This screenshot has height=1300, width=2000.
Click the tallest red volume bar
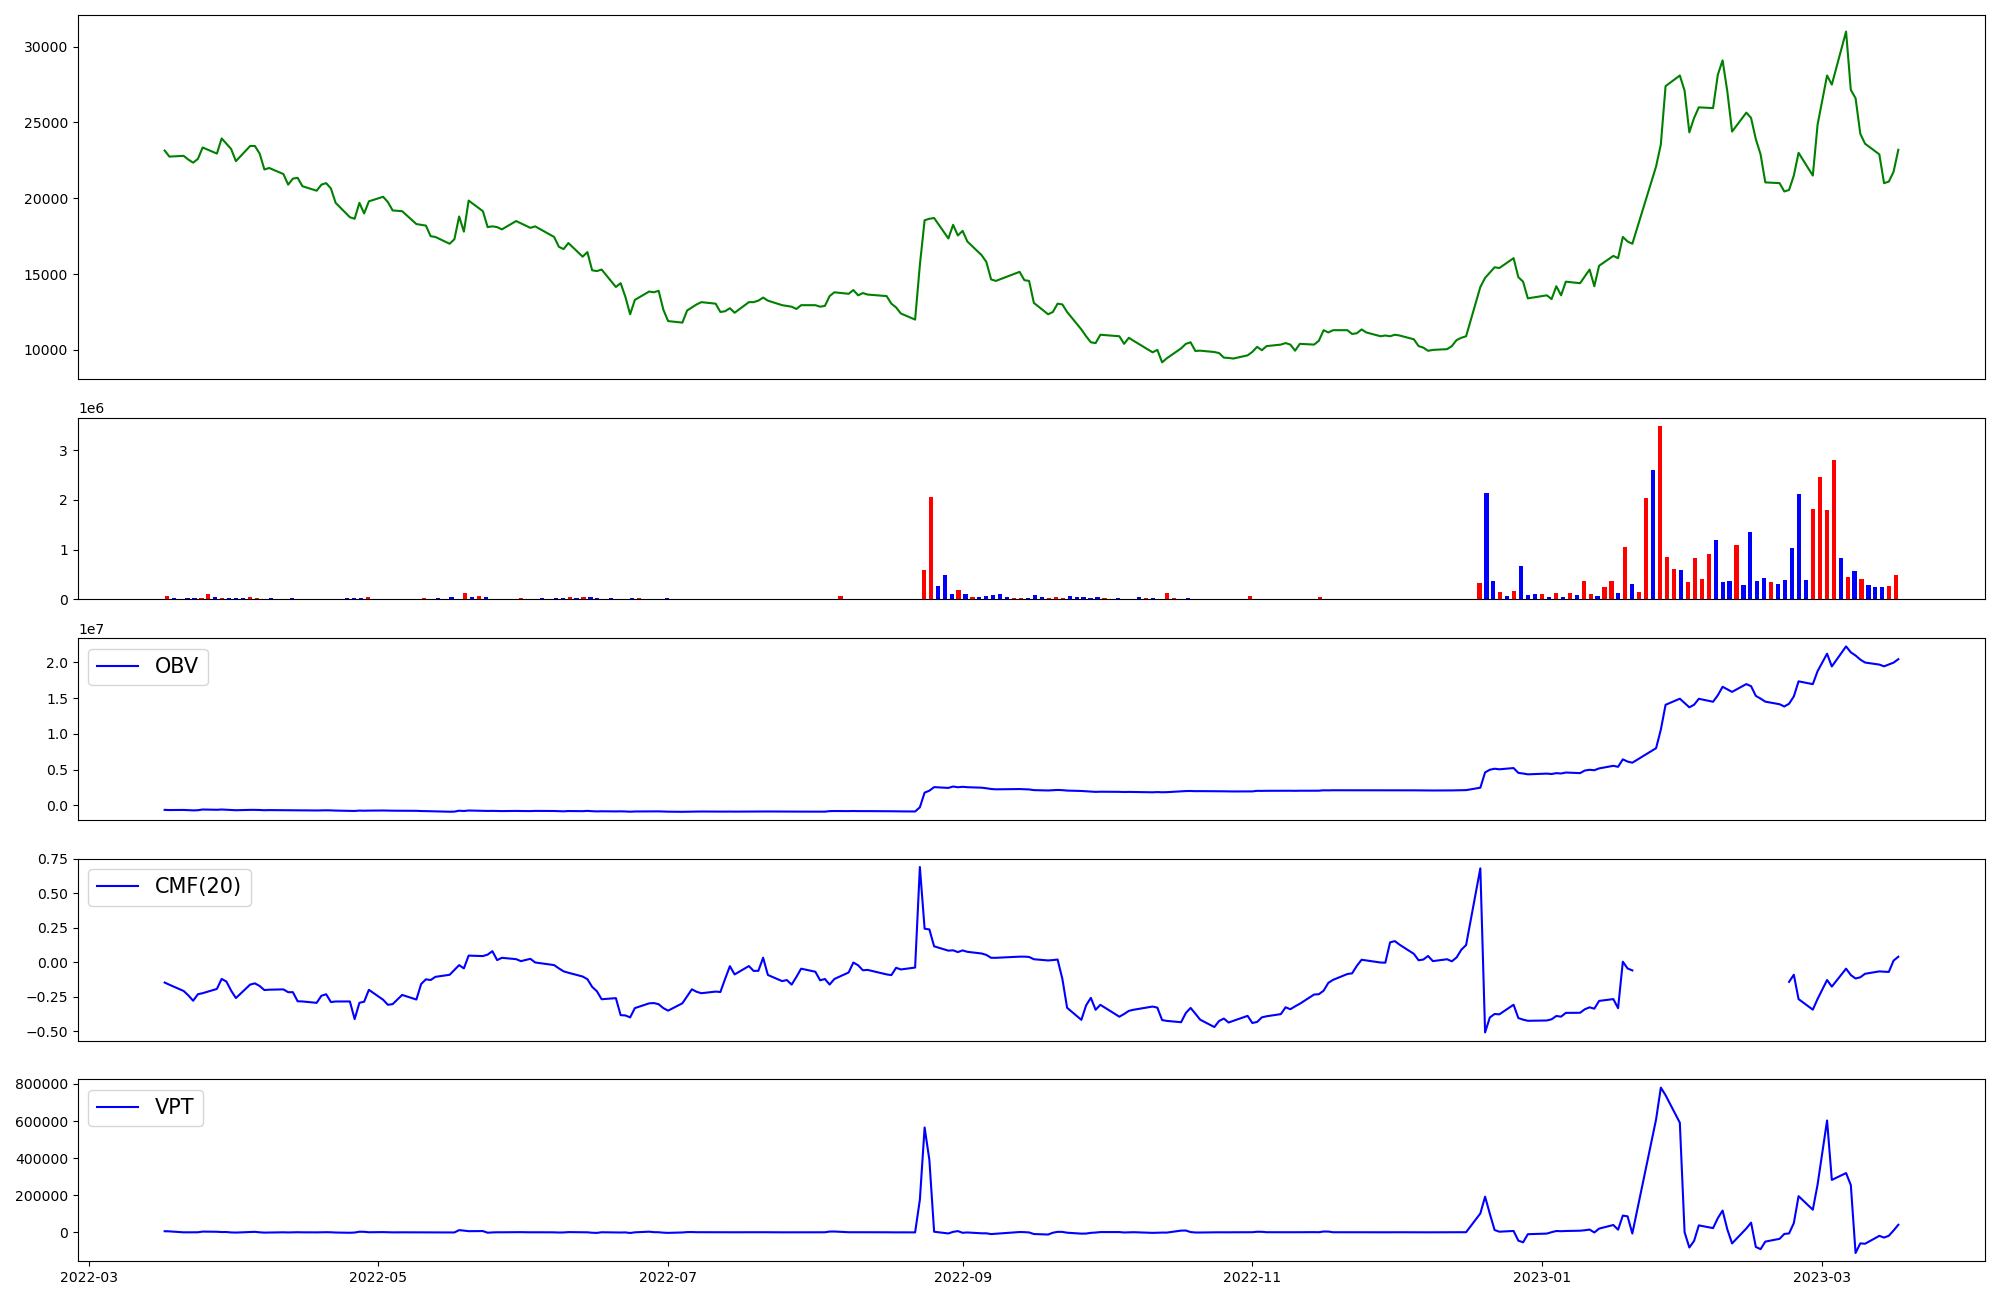[x=1659, y=512]
